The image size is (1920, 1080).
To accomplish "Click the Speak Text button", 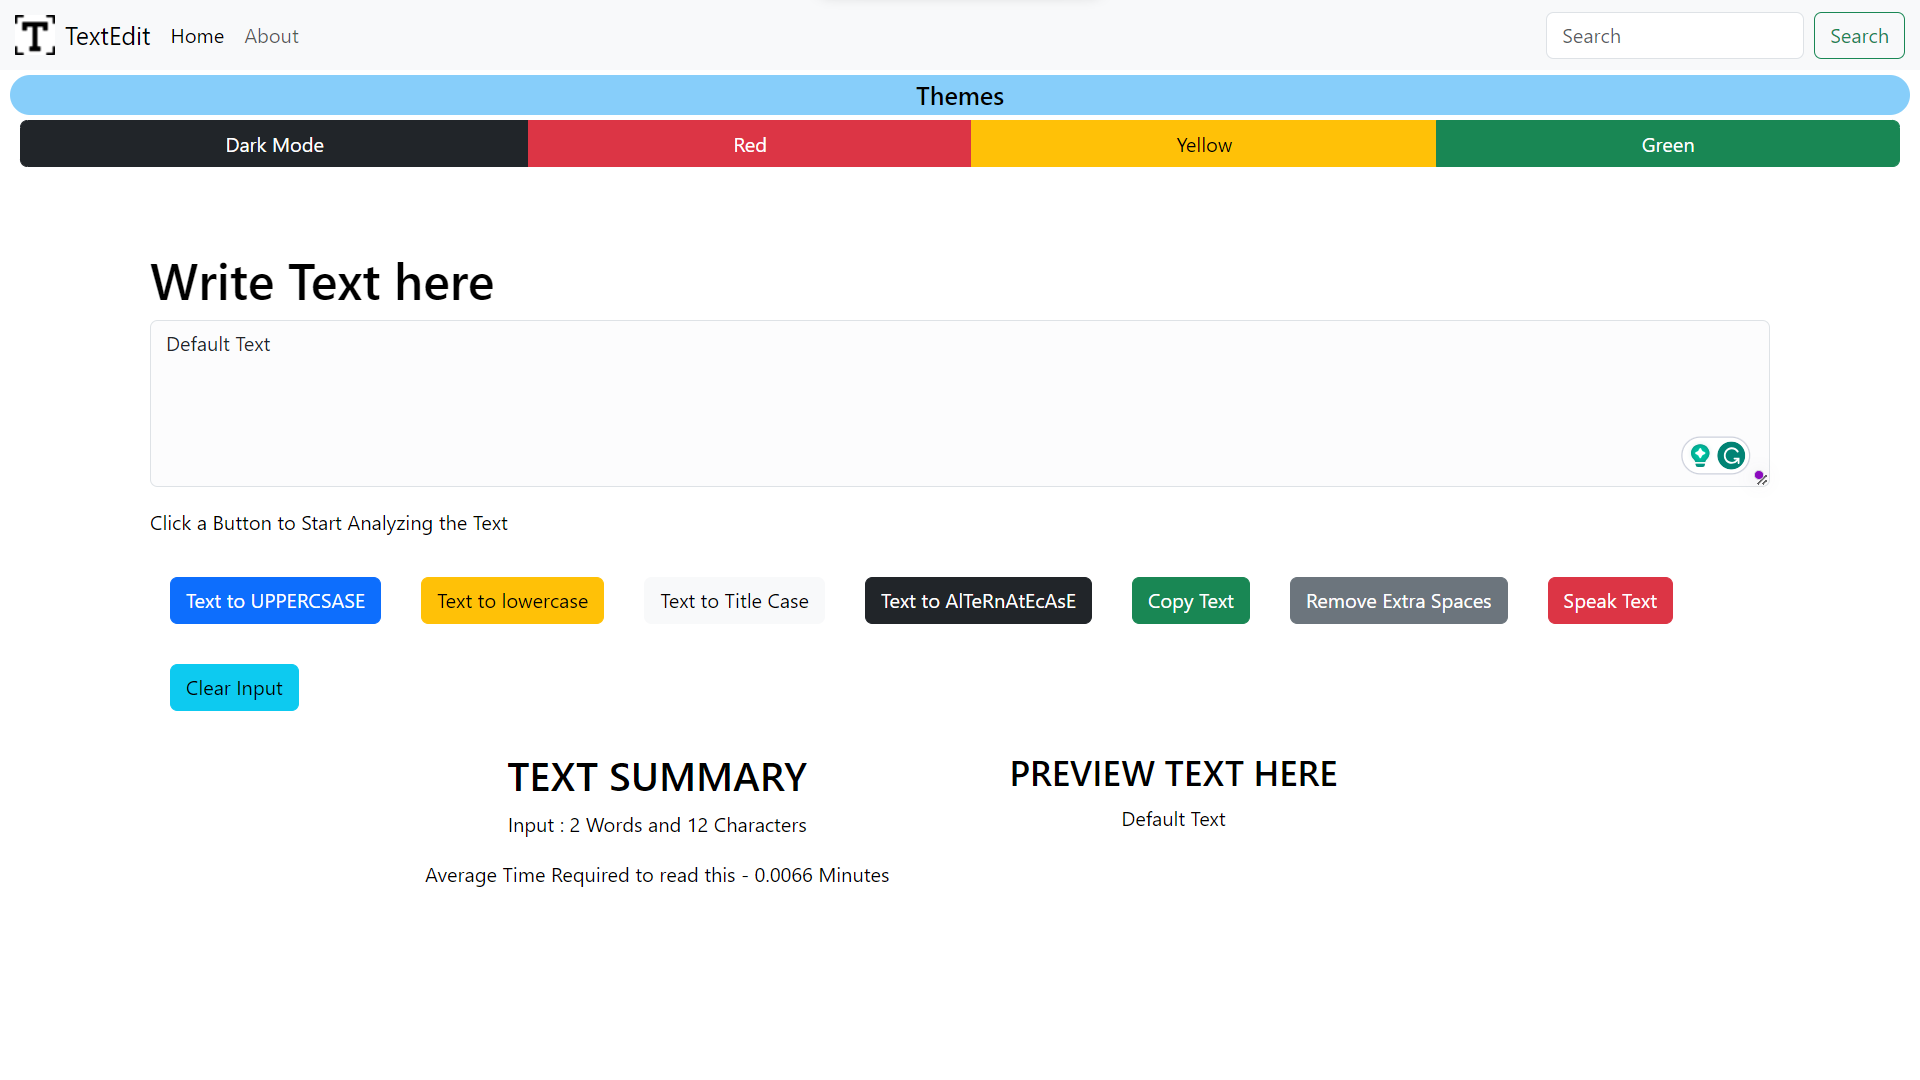I will point(1609,600).
